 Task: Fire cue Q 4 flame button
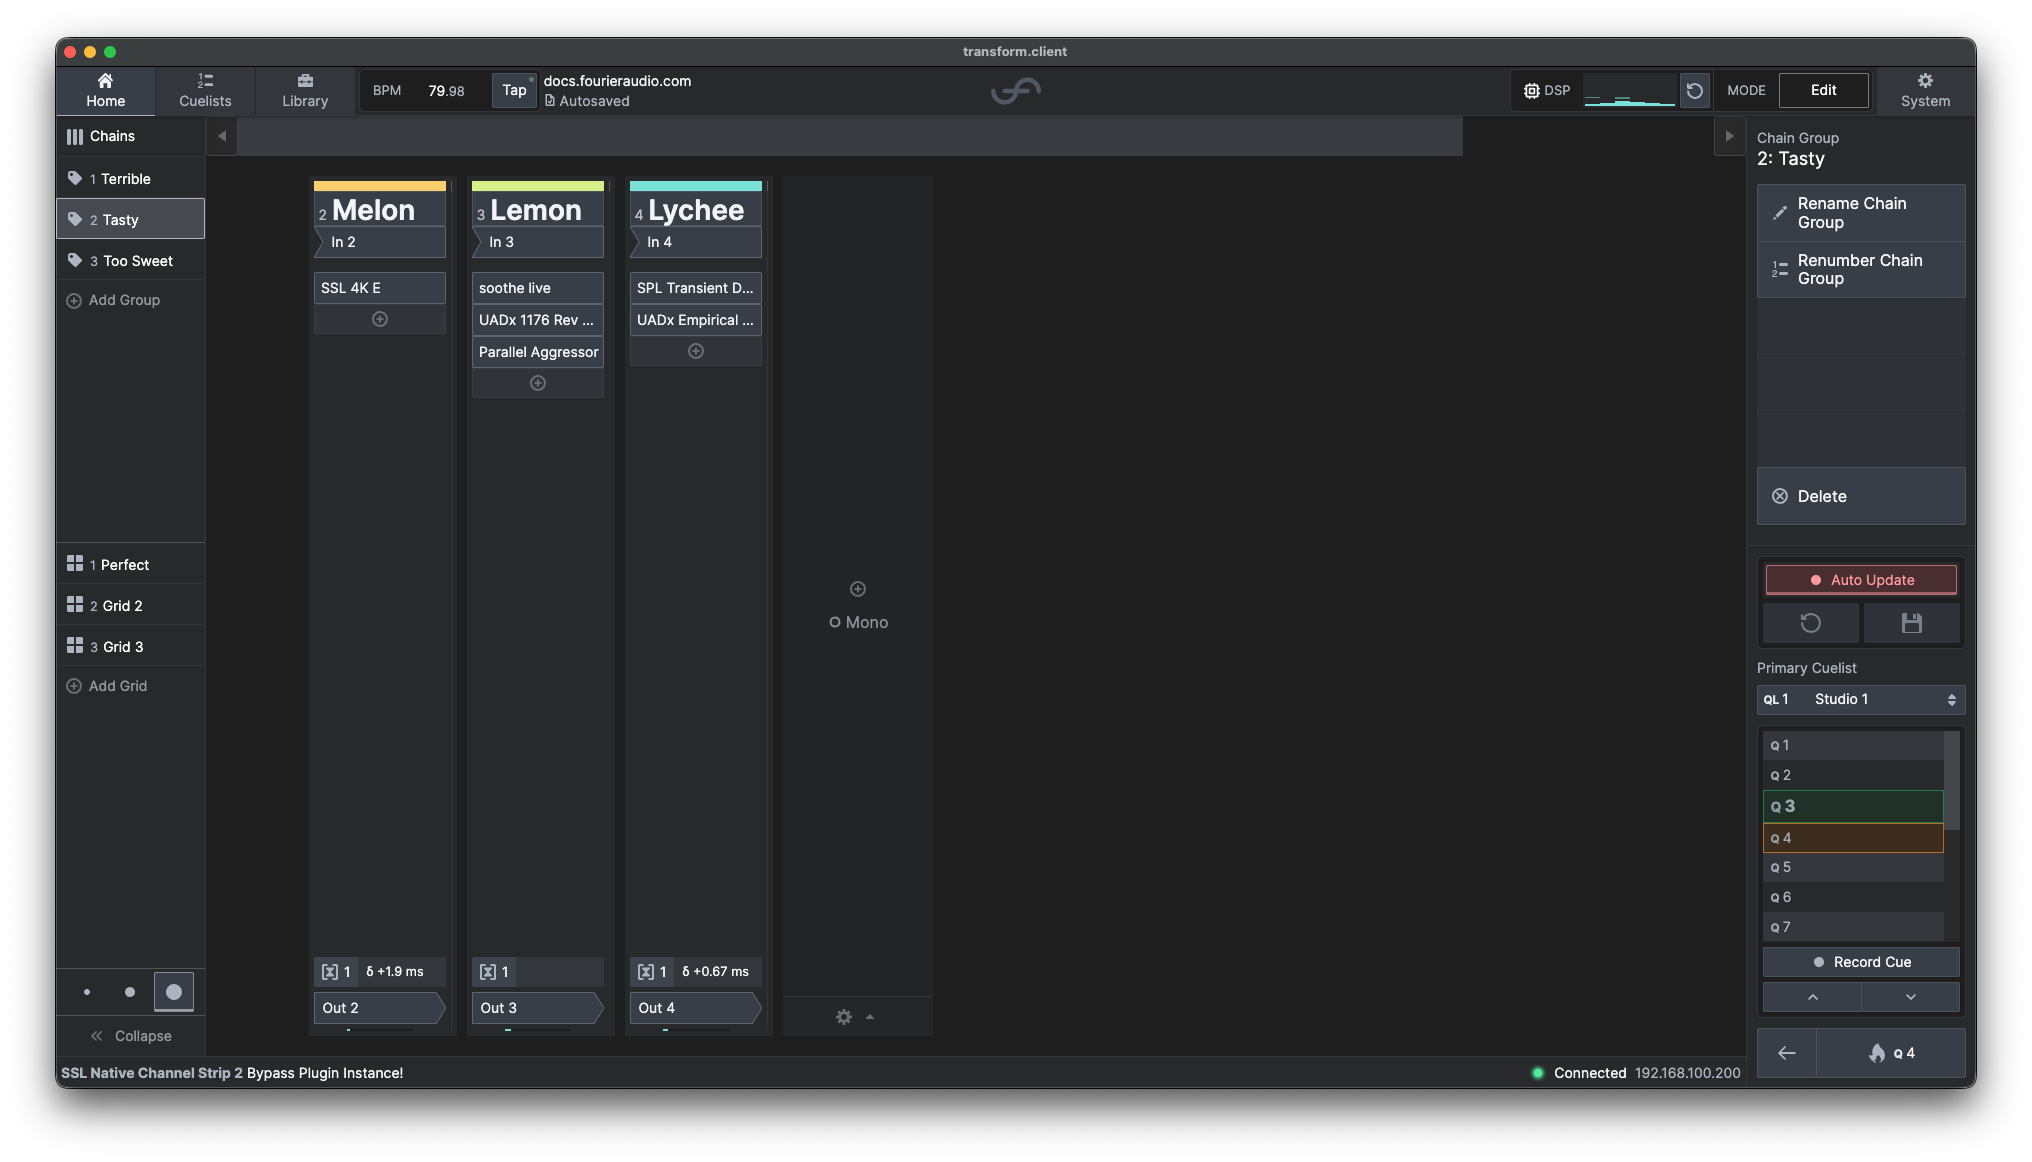point(1890,1053)
